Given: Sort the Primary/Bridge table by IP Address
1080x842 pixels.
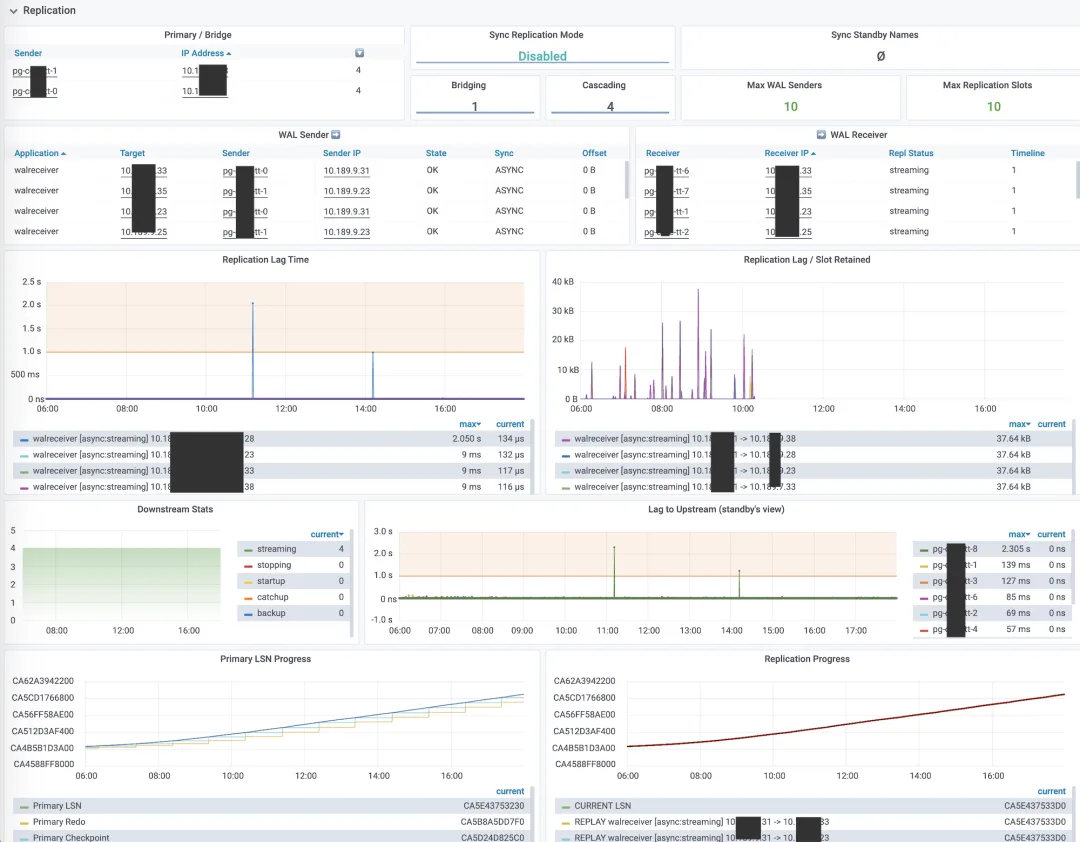Looking at the screenshot, I should coord(206,53).
